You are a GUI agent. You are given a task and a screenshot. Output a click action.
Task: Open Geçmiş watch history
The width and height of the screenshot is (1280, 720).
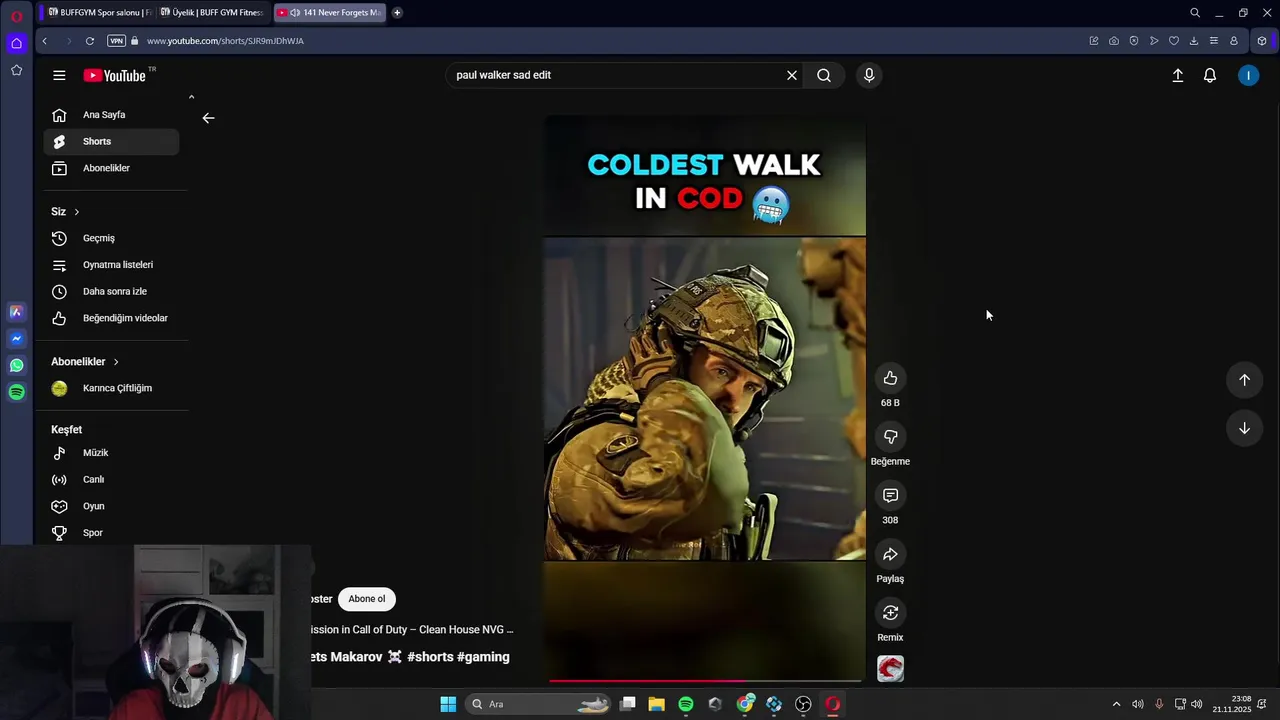(x=111, y=238)
